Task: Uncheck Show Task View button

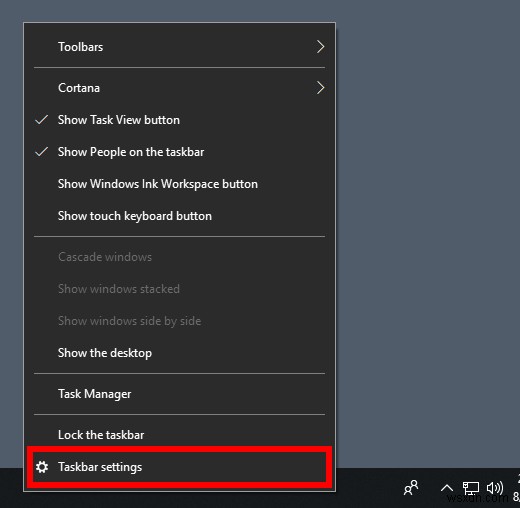Action: (179, 120)
